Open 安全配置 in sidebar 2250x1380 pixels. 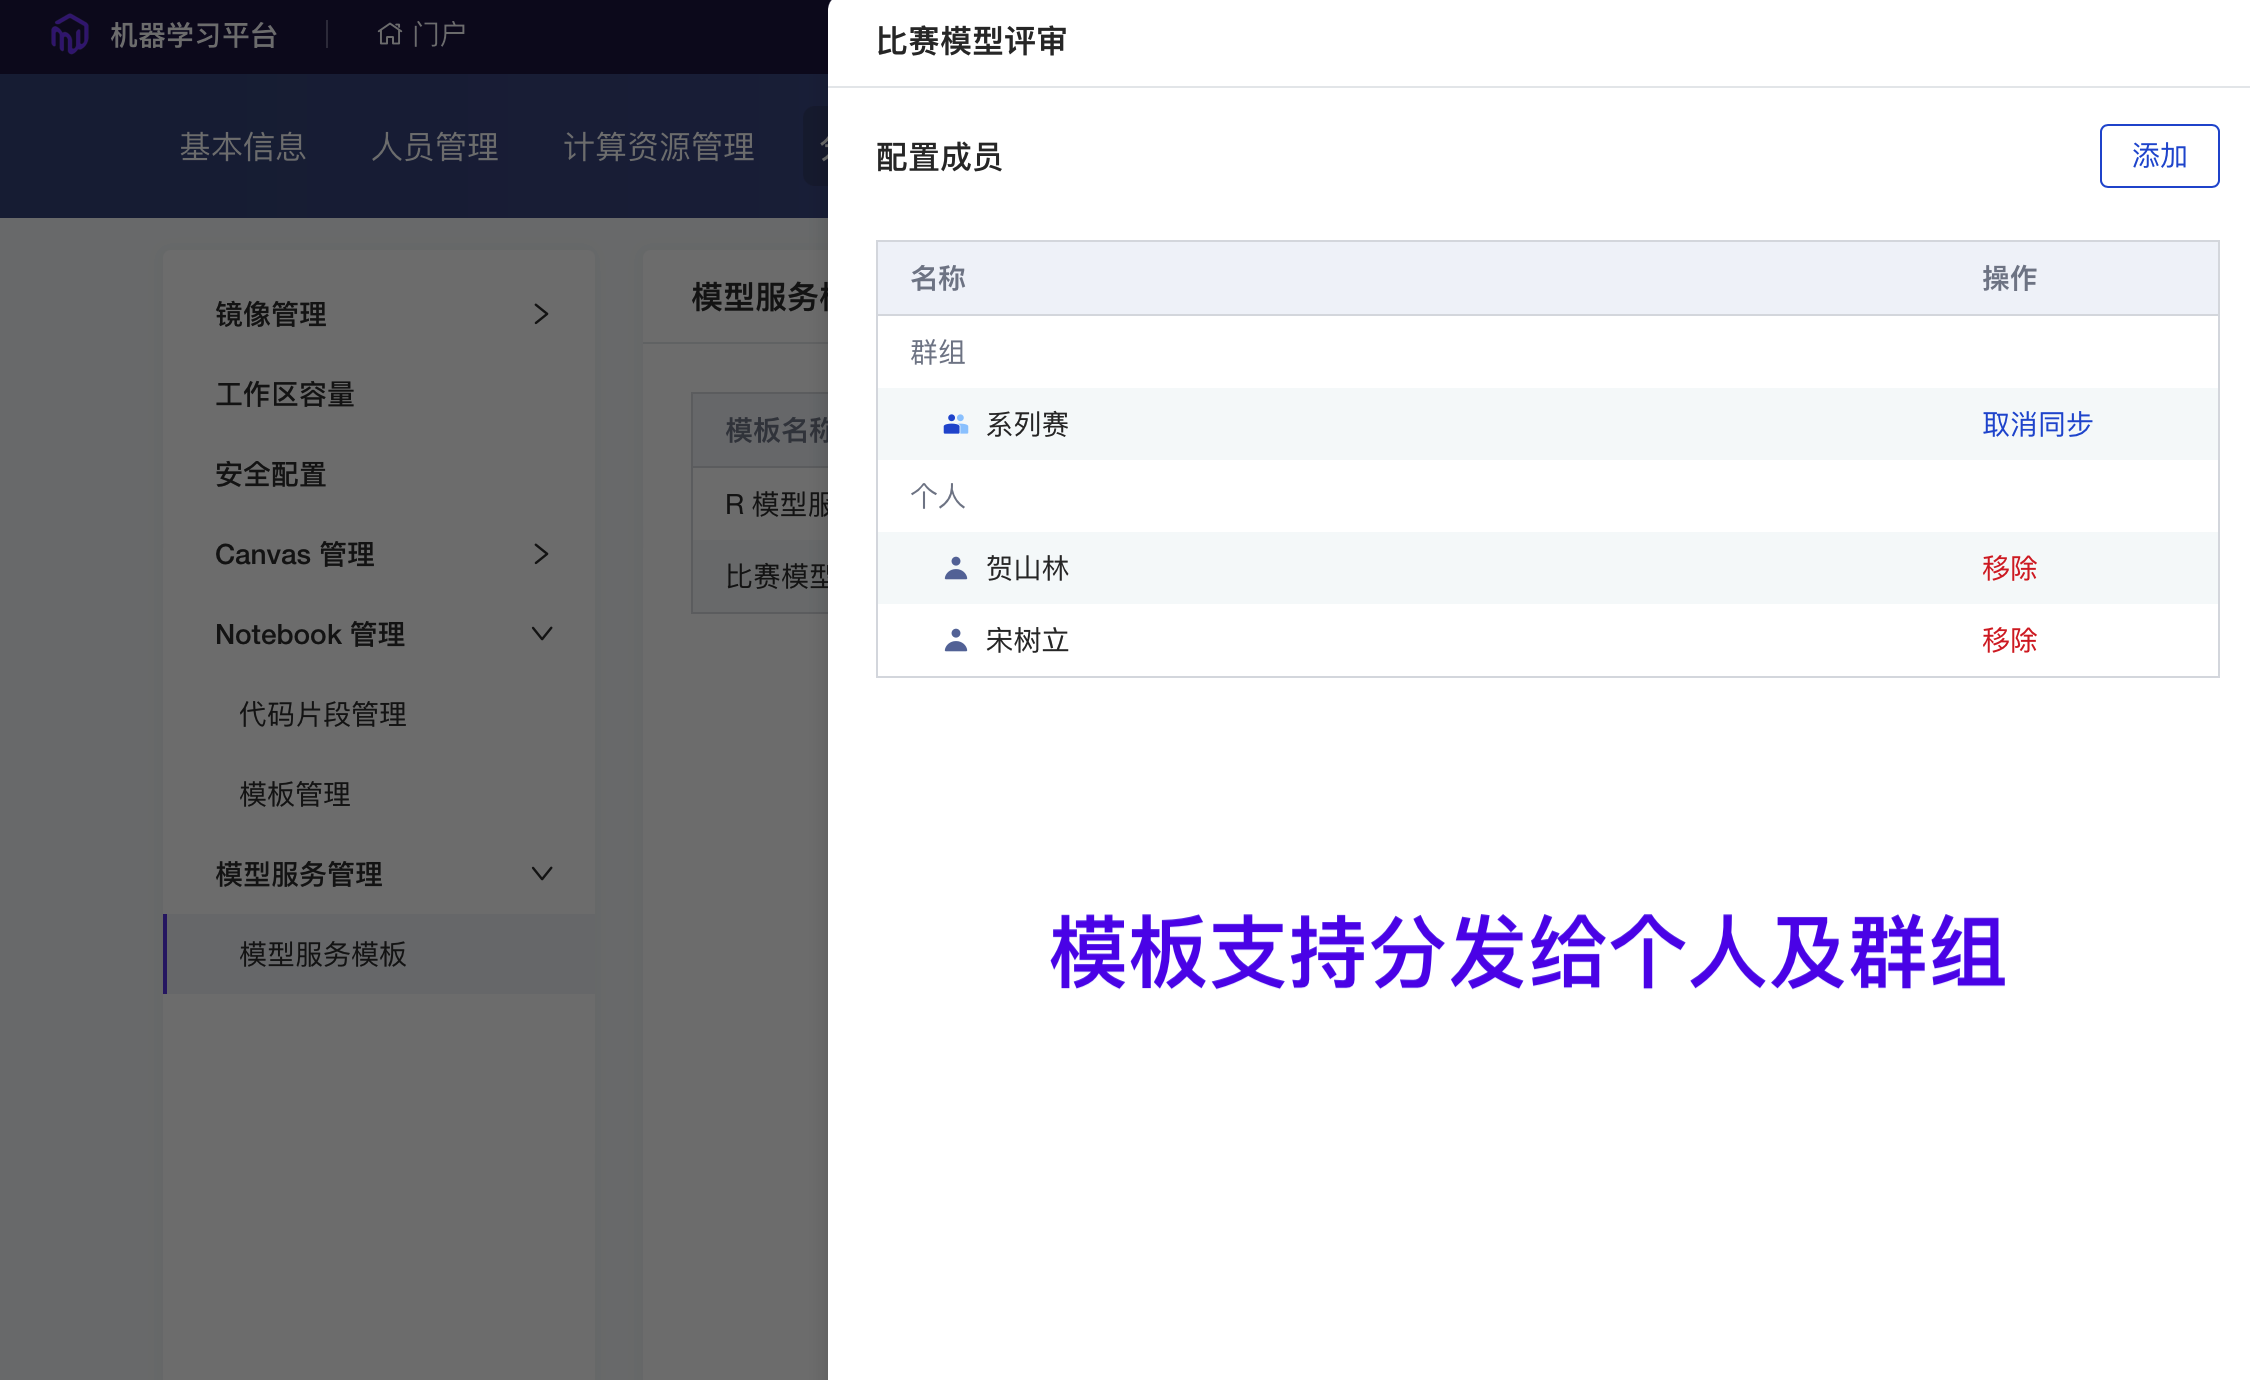click(271, 474)
